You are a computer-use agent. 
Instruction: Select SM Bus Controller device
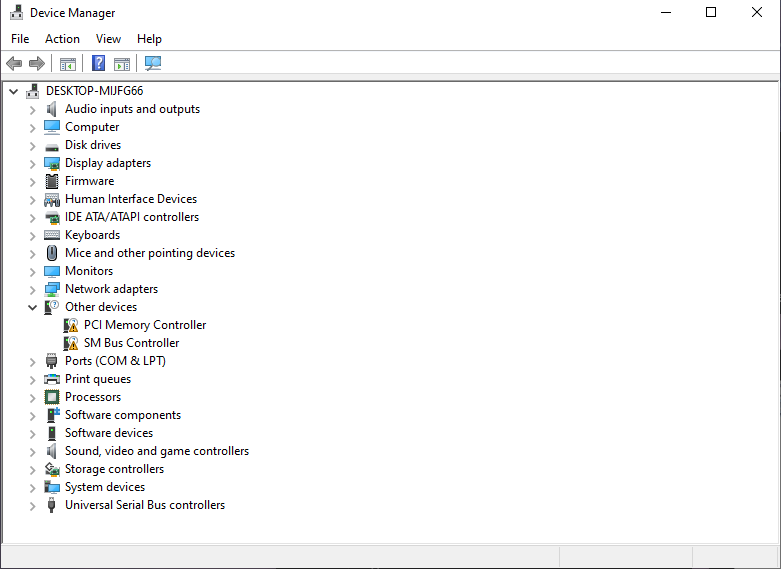pyautogui.click(x=131, y=343)
